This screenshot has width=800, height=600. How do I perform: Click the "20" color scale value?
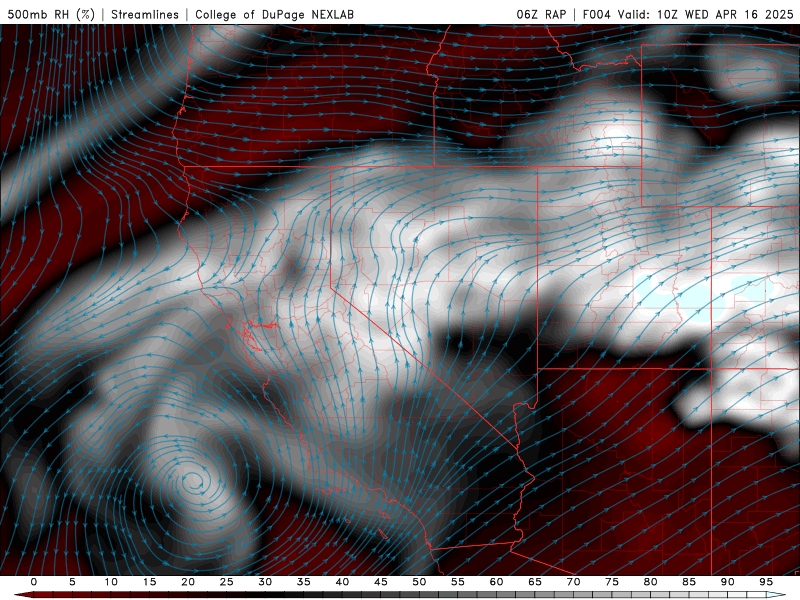tap(188, 582)
